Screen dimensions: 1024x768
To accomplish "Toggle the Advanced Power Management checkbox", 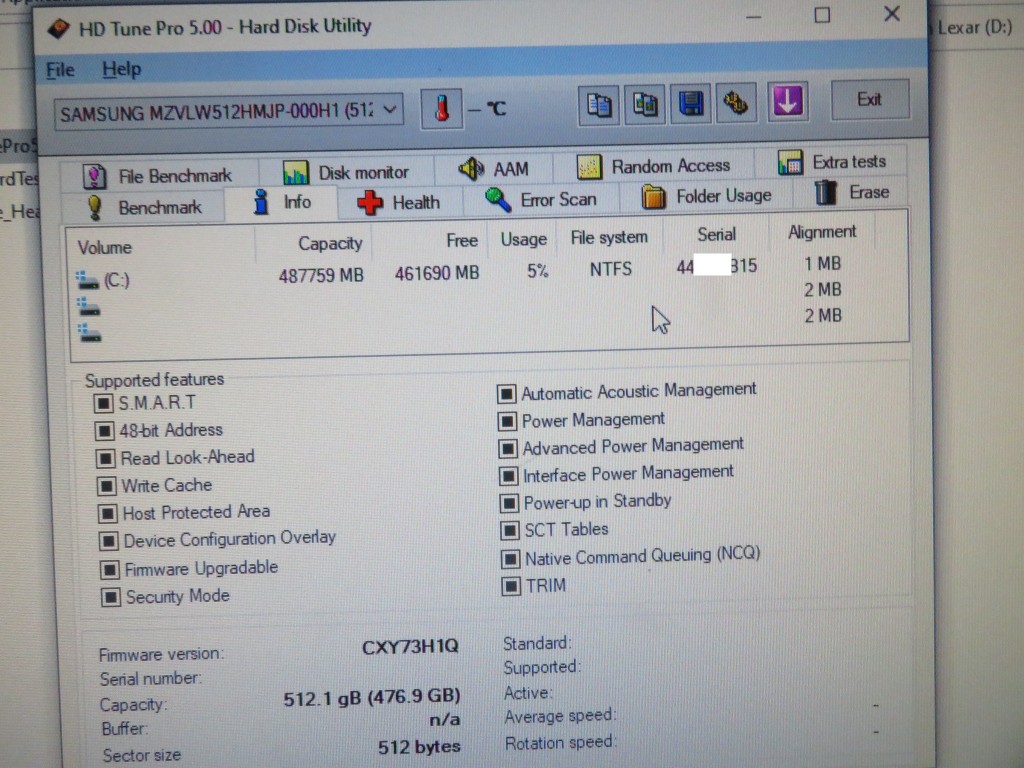I will [508, 449].
